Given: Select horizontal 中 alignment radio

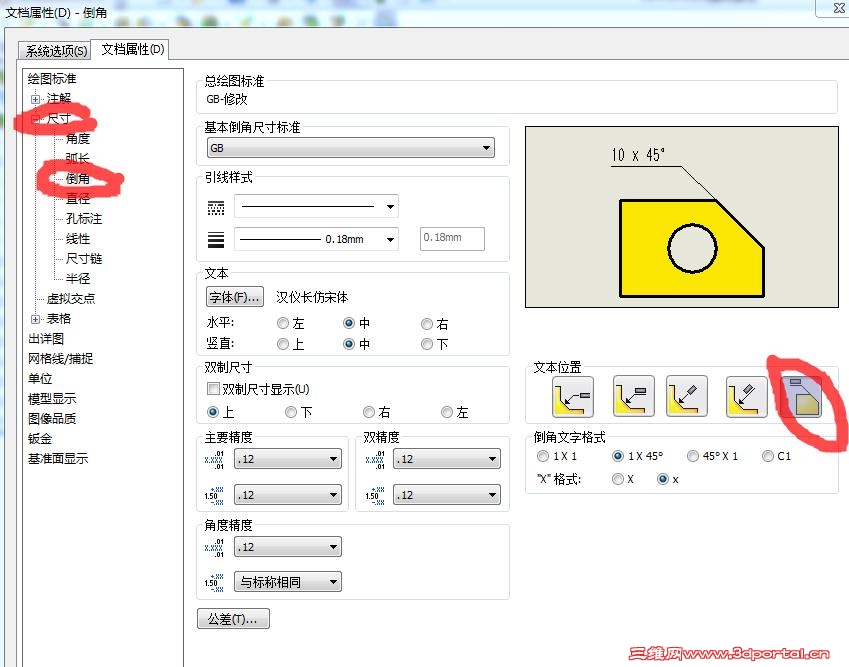Looking at the screenshot, I should 349,324.
